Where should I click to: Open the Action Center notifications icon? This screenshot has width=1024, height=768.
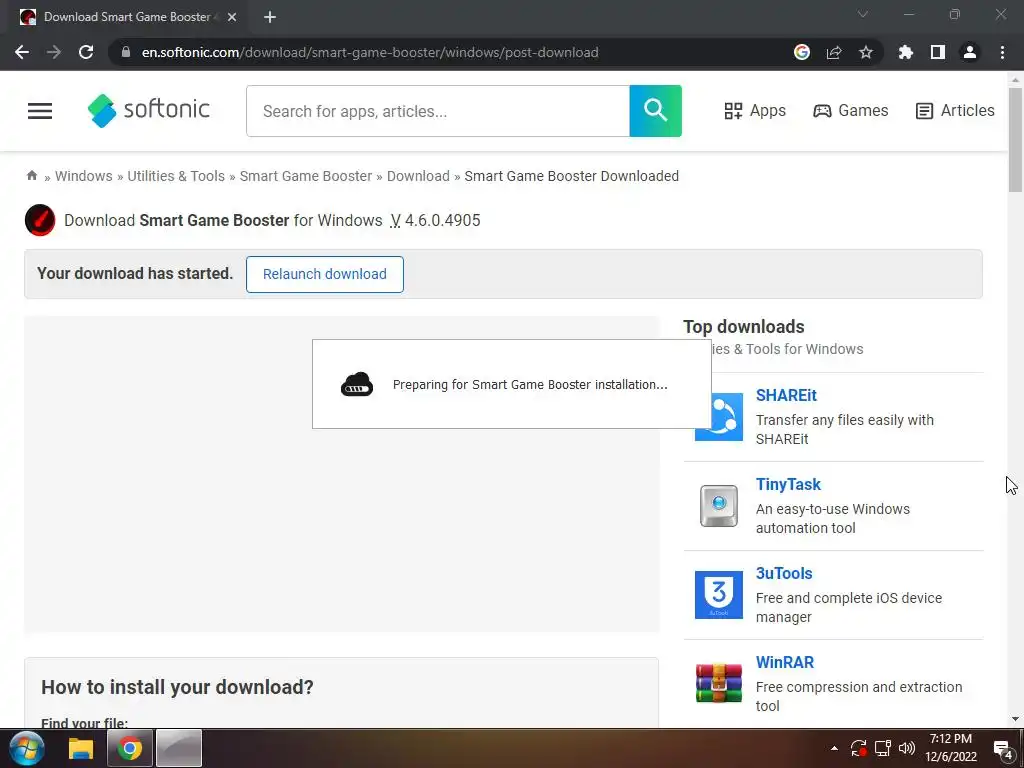(x=1002, y=748)
